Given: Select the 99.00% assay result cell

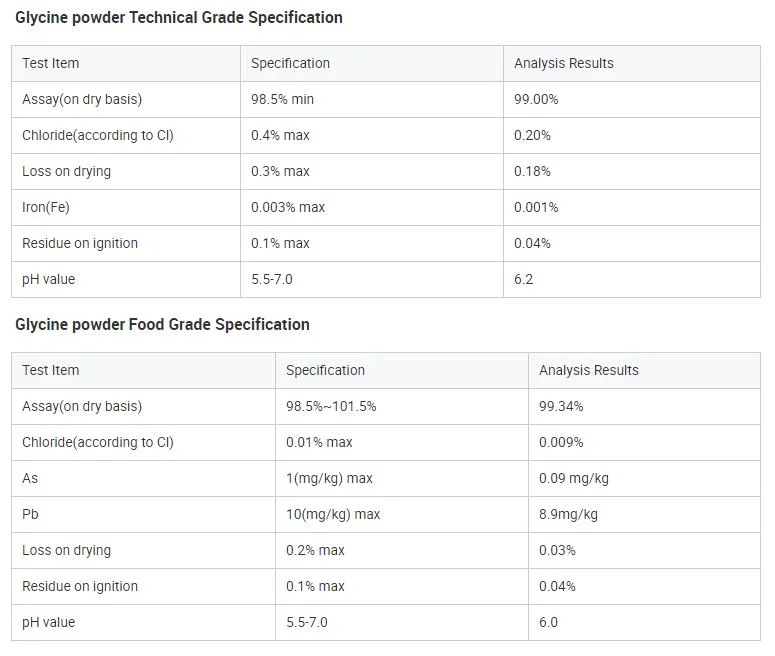Looking at the screenshot, I should (x=536, y=100).
